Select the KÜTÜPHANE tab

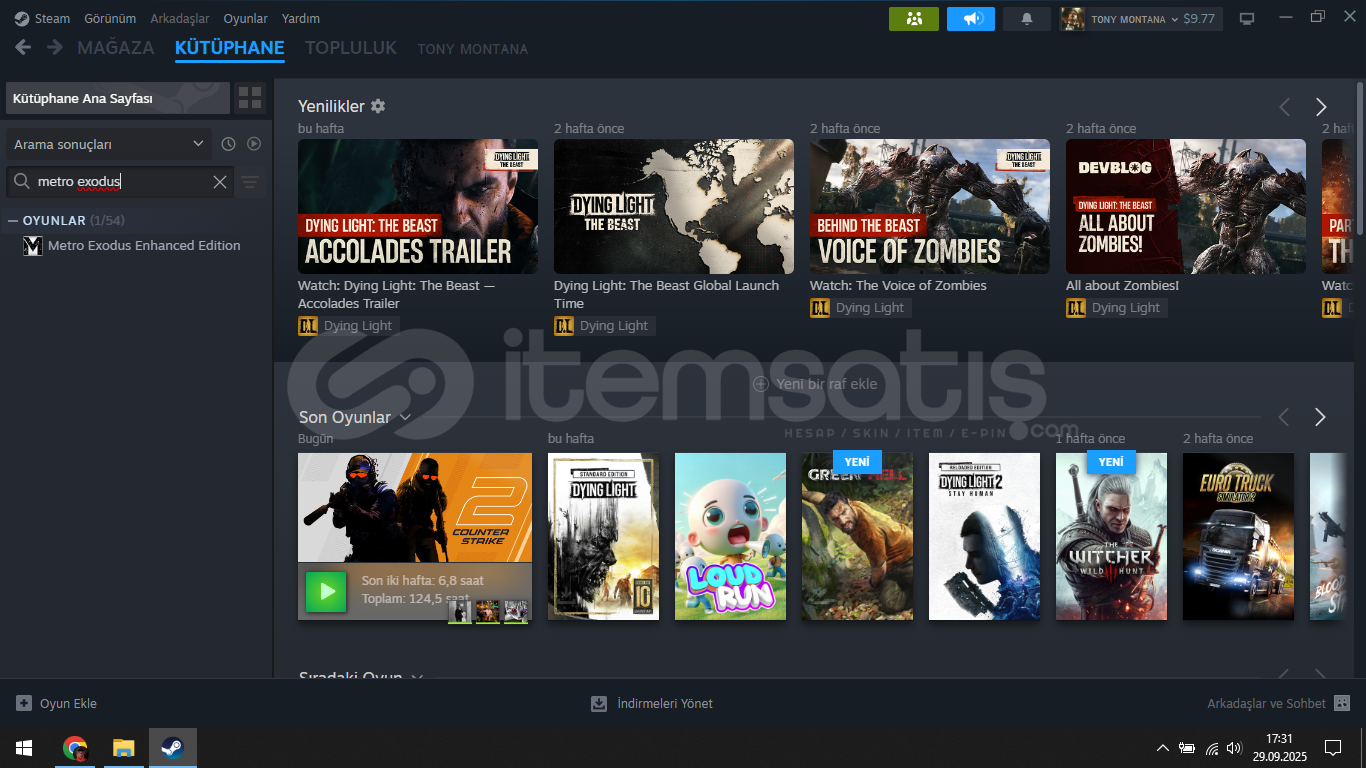coord(230,48)
